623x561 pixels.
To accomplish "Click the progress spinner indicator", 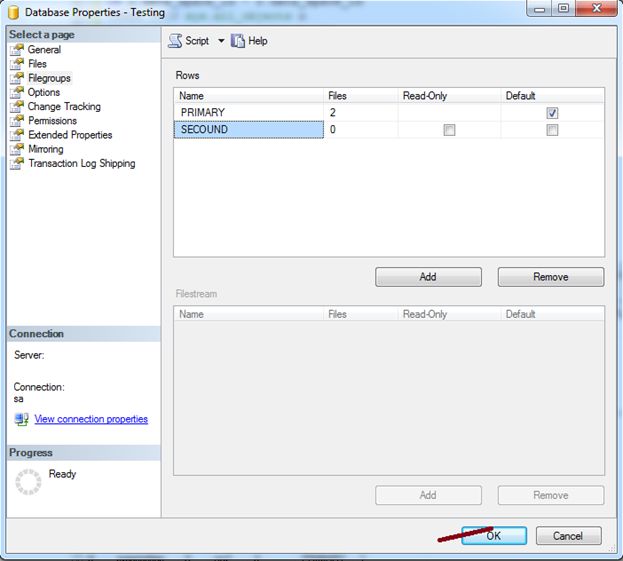I will pos(28,482).
